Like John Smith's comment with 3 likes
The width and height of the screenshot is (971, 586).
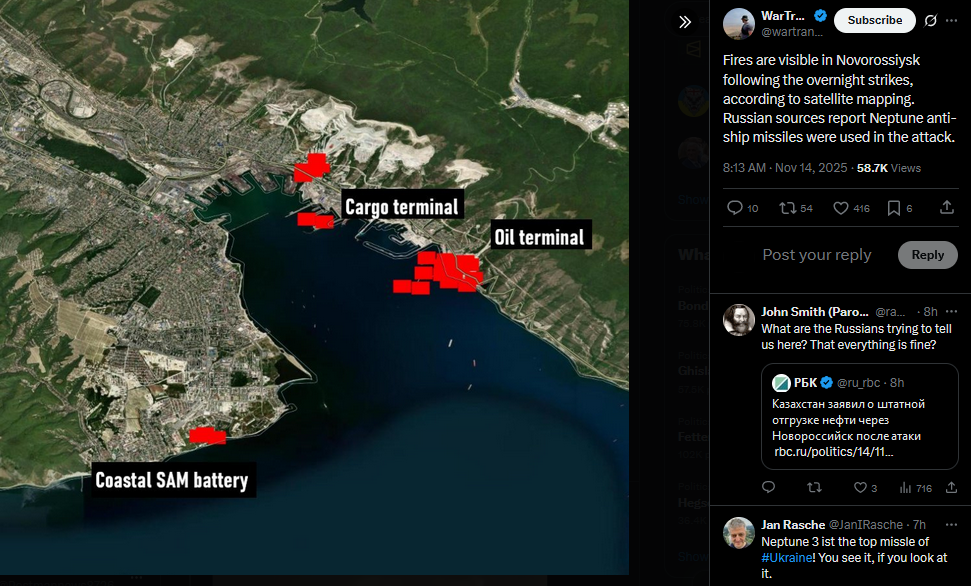coord(865,488)
